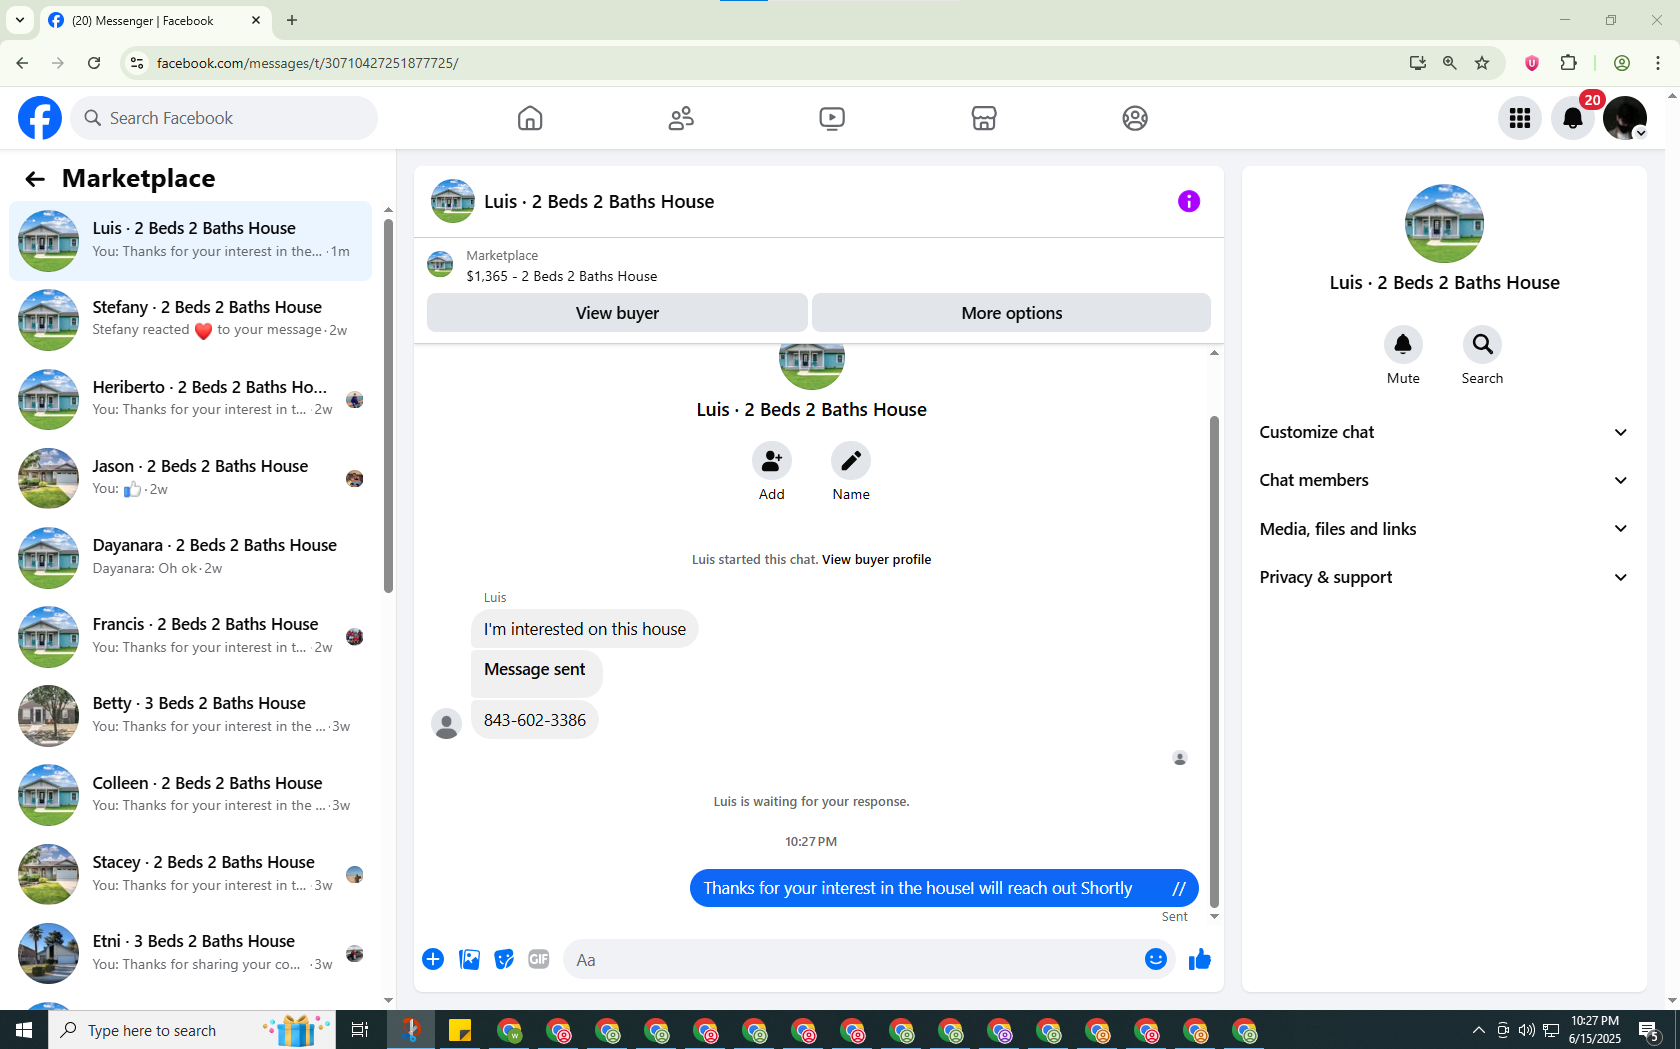Click the More options button

point(1011,313)
